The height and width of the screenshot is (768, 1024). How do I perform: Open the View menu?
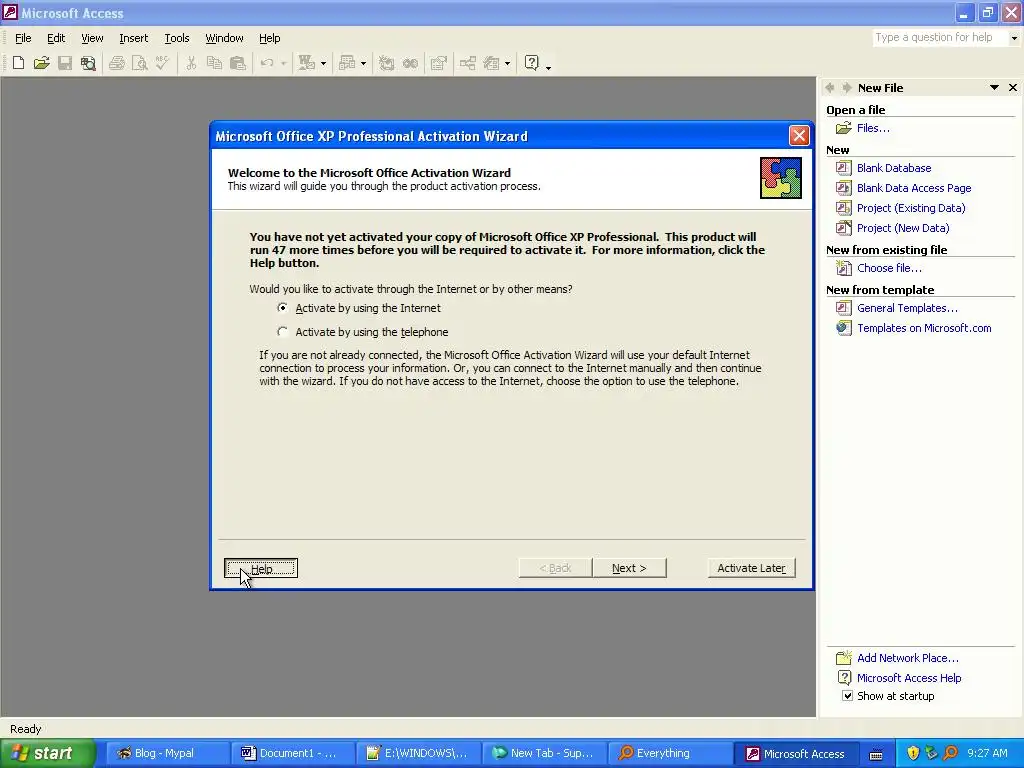pyautogui.click(x=92, y=38)
